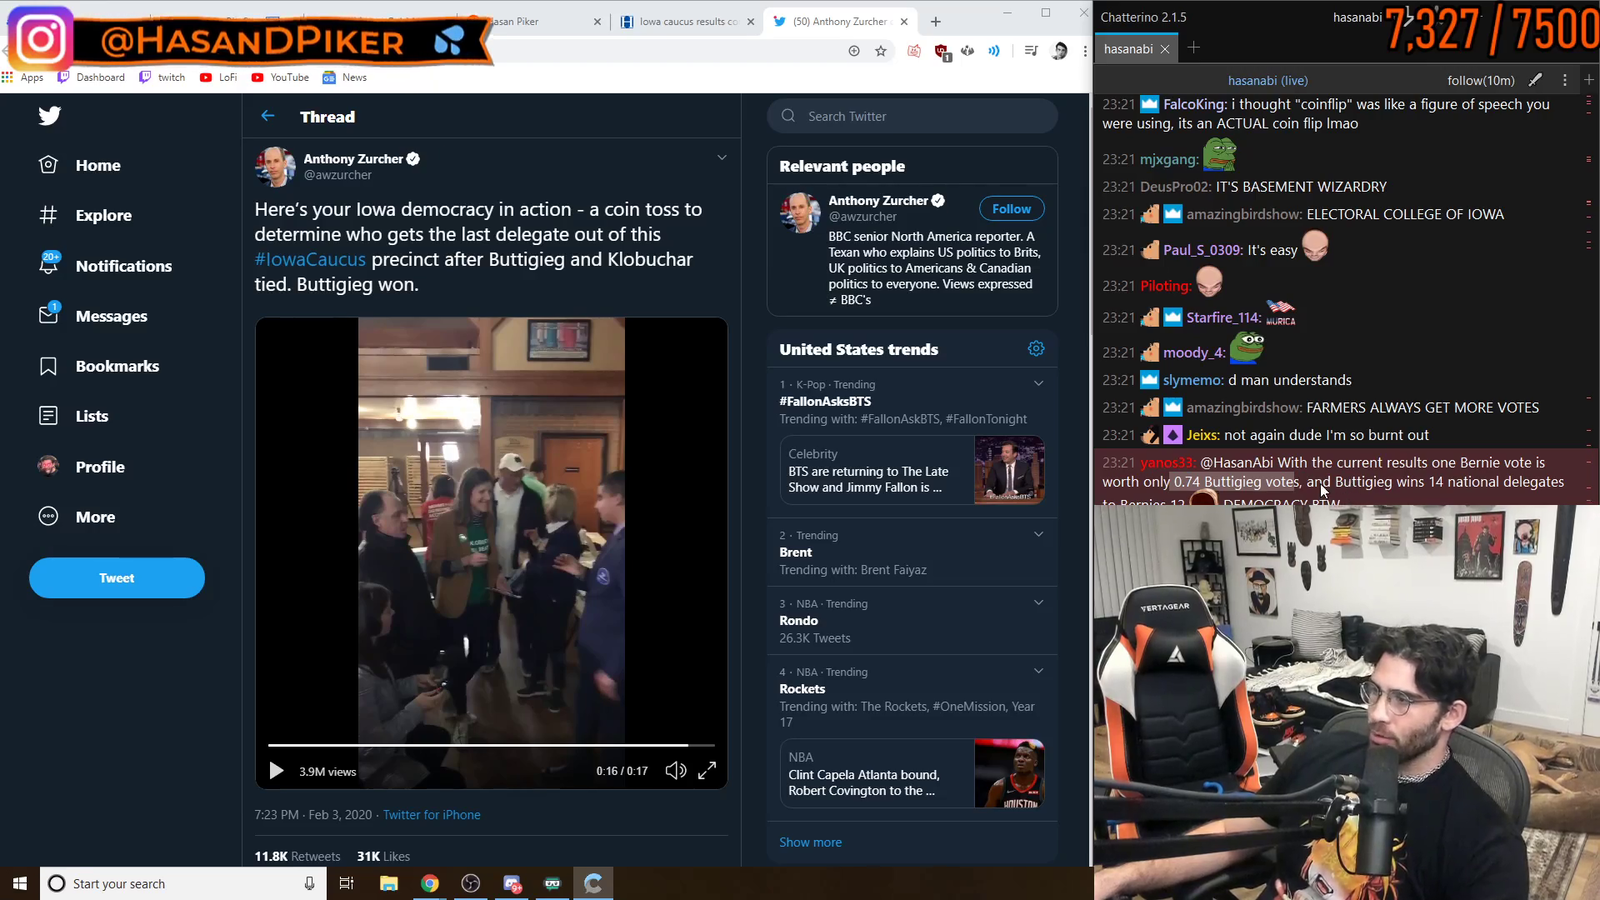Open the Windows Start menu
The width and height of the screenshot is (1600, 900).
click(20, 883)
